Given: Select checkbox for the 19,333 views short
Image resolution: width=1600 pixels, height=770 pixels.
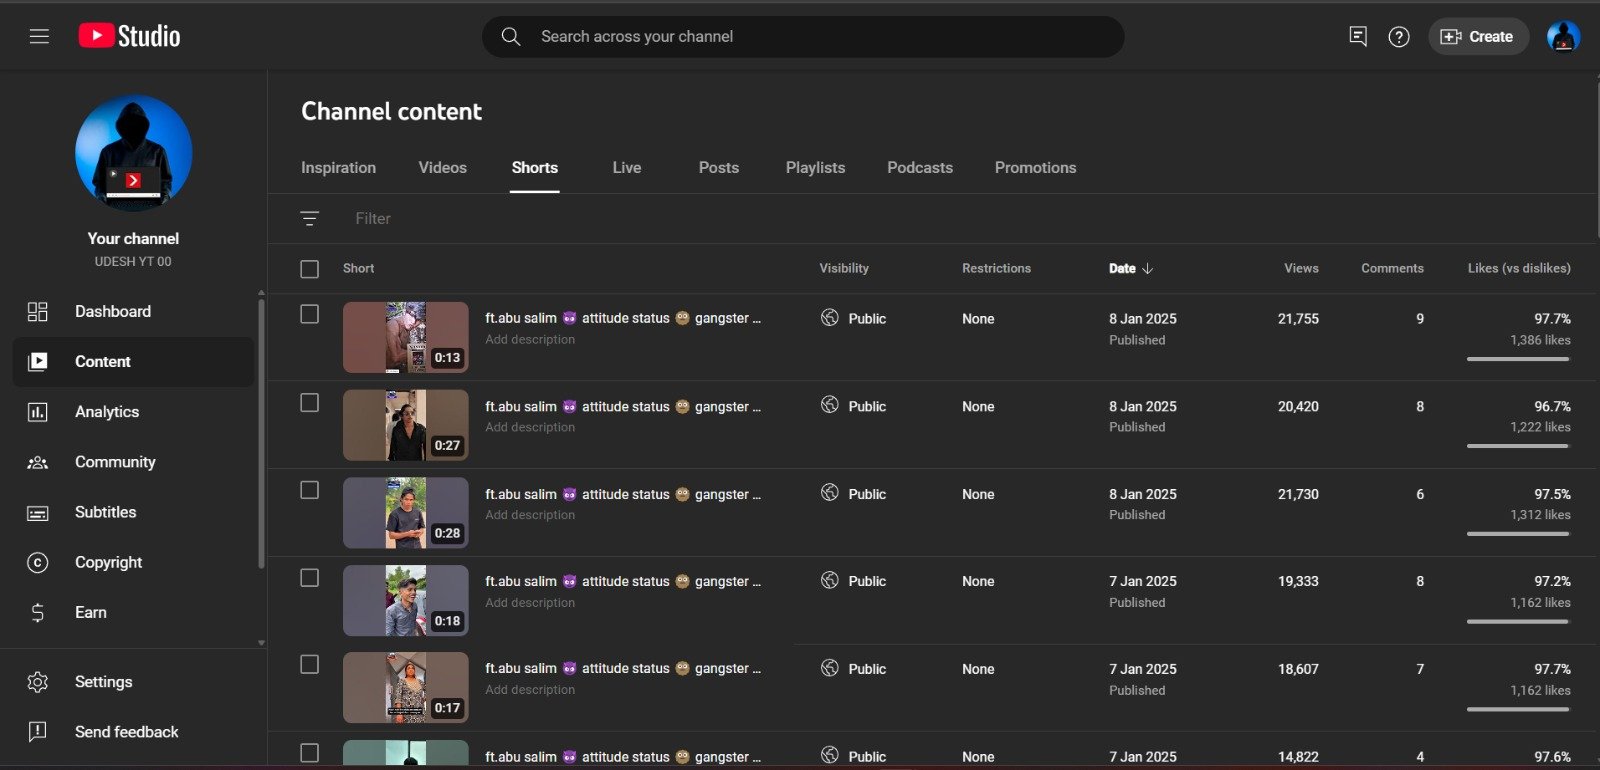Looking at the screenshot, I should click(x=310, y=578).
